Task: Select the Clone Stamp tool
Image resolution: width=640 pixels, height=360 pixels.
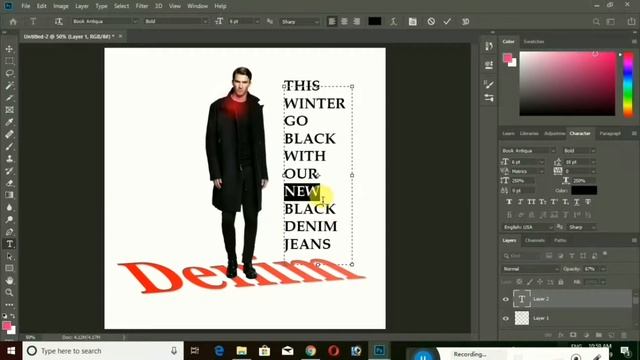Action: point(9,159)
